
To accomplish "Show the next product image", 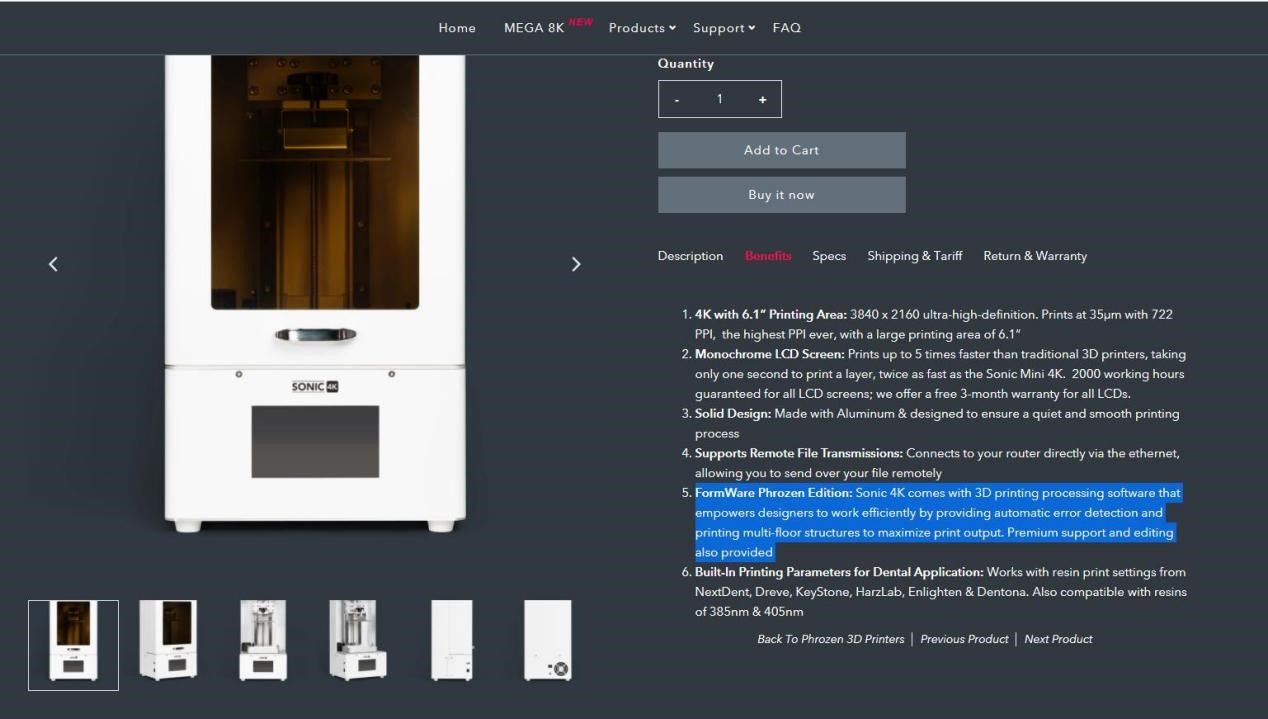I will click(x=576, y=264).
